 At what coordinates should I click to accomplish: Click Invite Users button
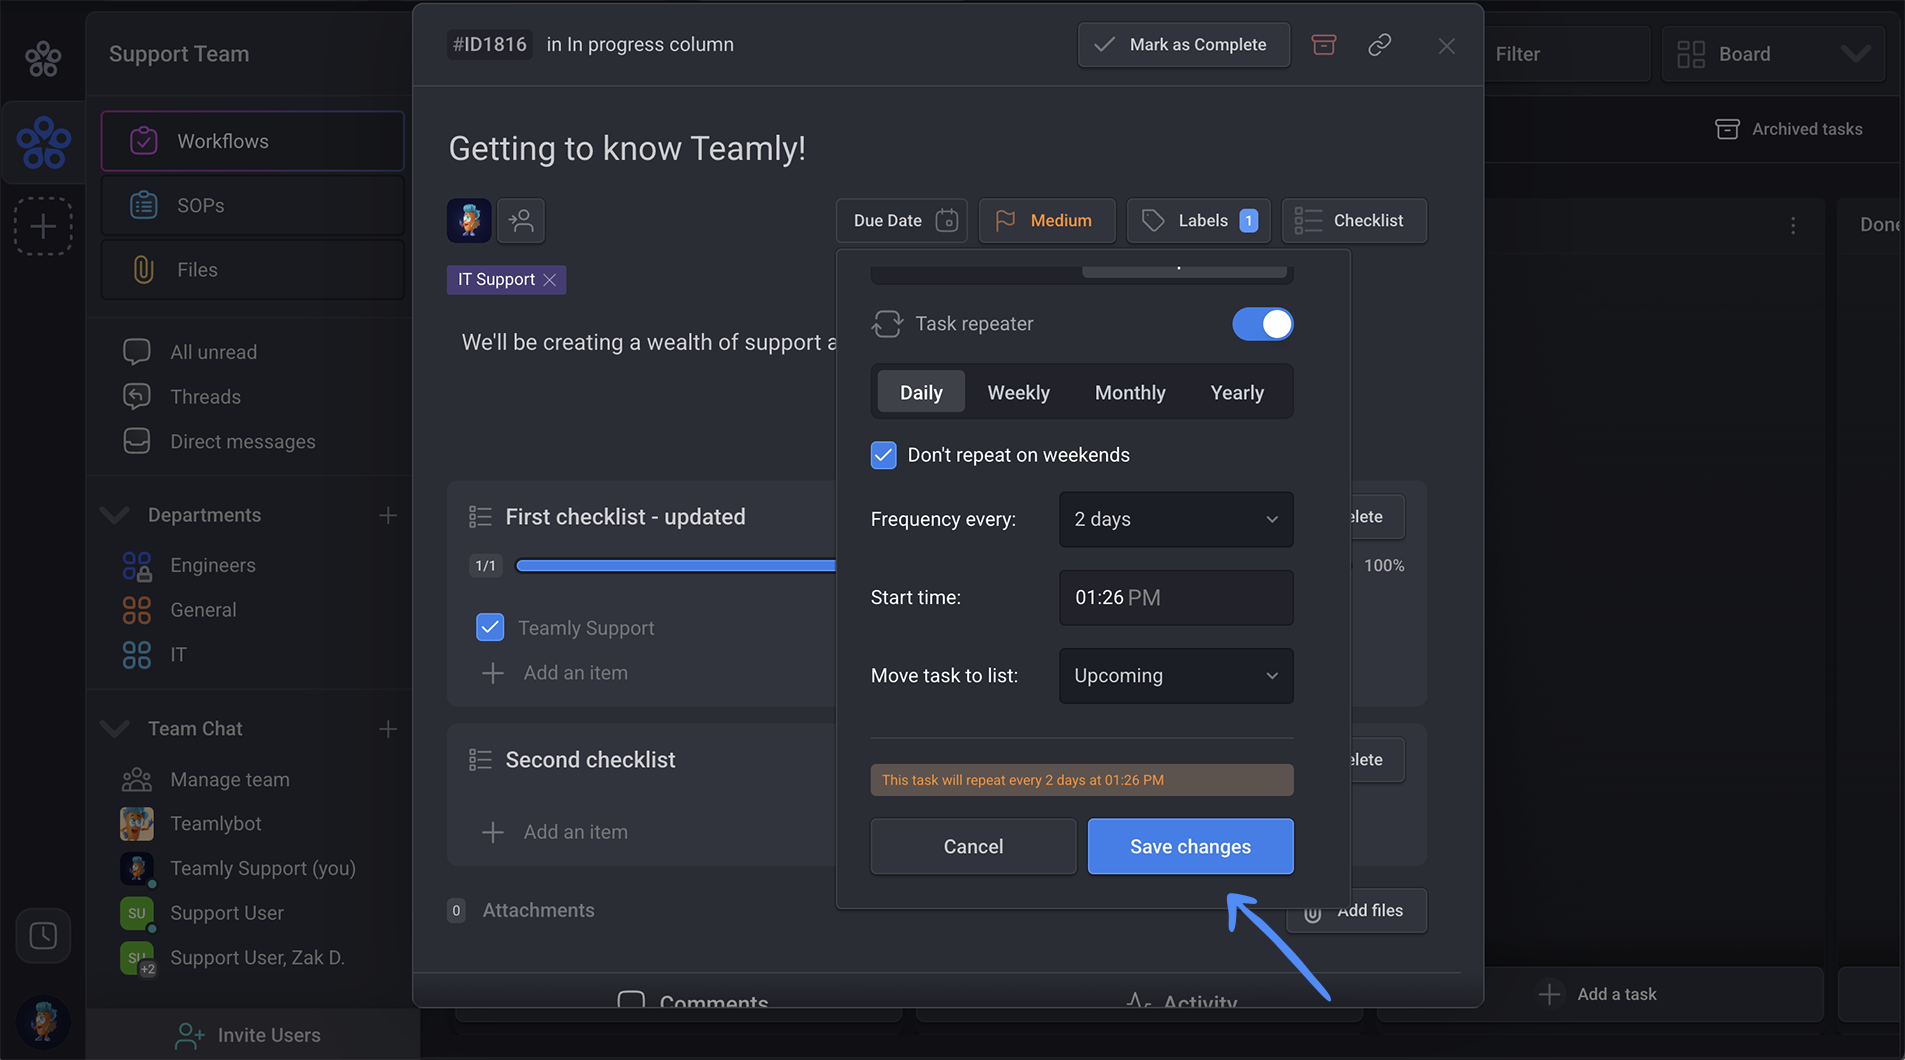point(248,1035)
